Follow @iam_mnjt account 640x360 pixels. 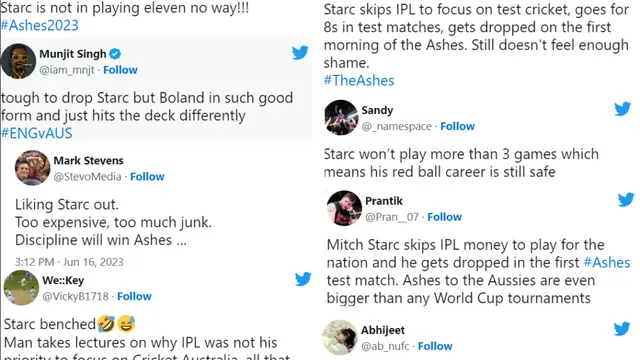[x=120, y=70]
